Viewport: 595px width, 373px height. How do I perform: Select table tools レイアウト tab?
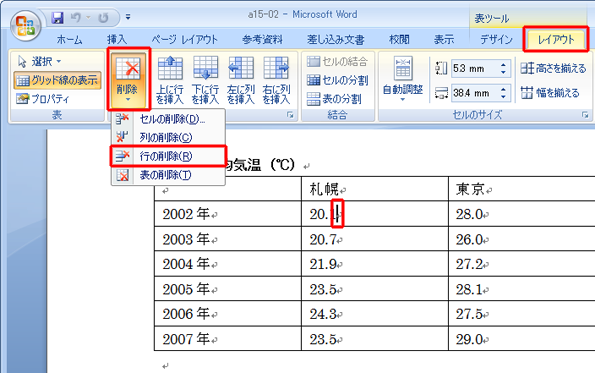pos(556,39)
